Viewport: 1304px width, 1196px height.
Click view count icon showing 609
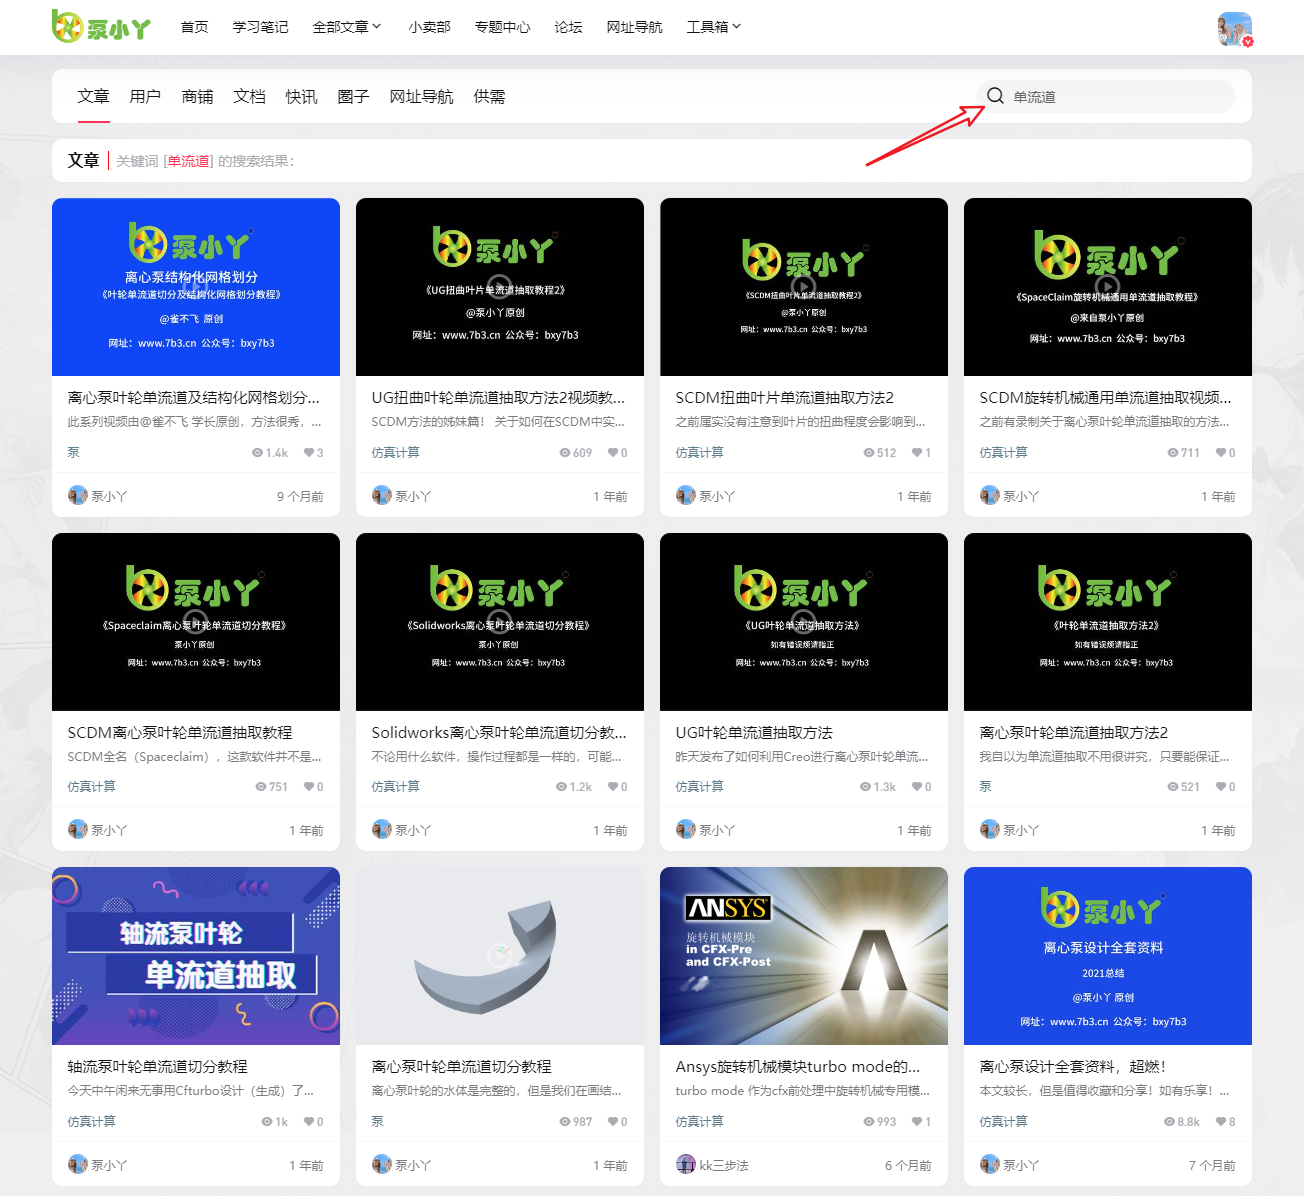click(x=565, y=453)
